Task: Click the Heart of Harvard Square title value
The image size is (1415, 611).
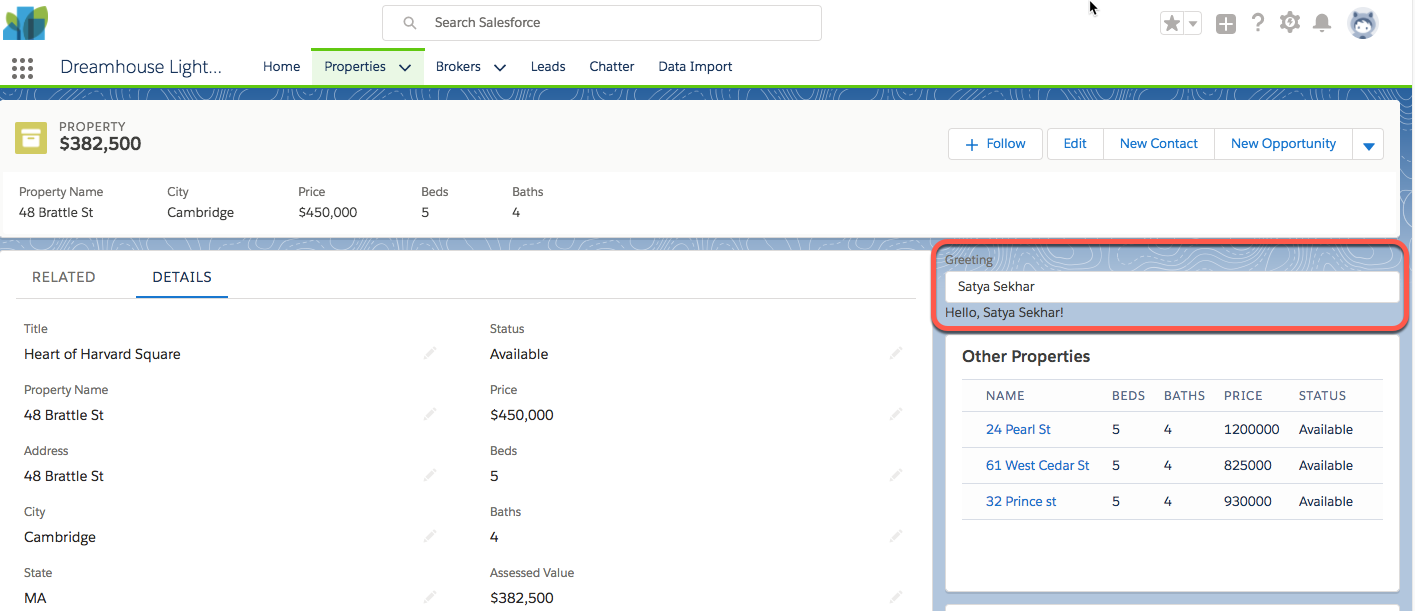Action: tap(102, 354)
